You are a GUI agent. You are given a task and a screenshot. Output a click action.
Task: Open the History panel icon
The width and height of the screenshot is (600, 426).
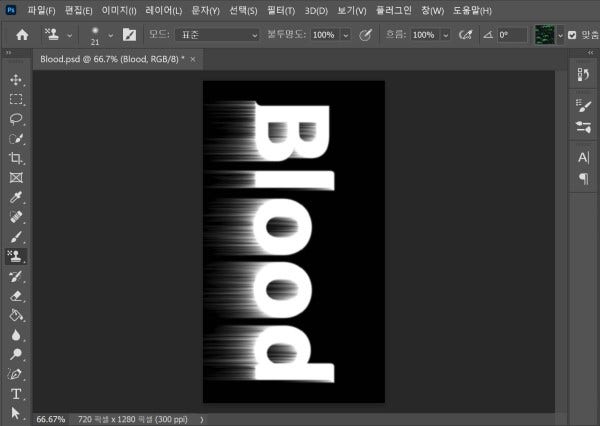tap(583, 74)
